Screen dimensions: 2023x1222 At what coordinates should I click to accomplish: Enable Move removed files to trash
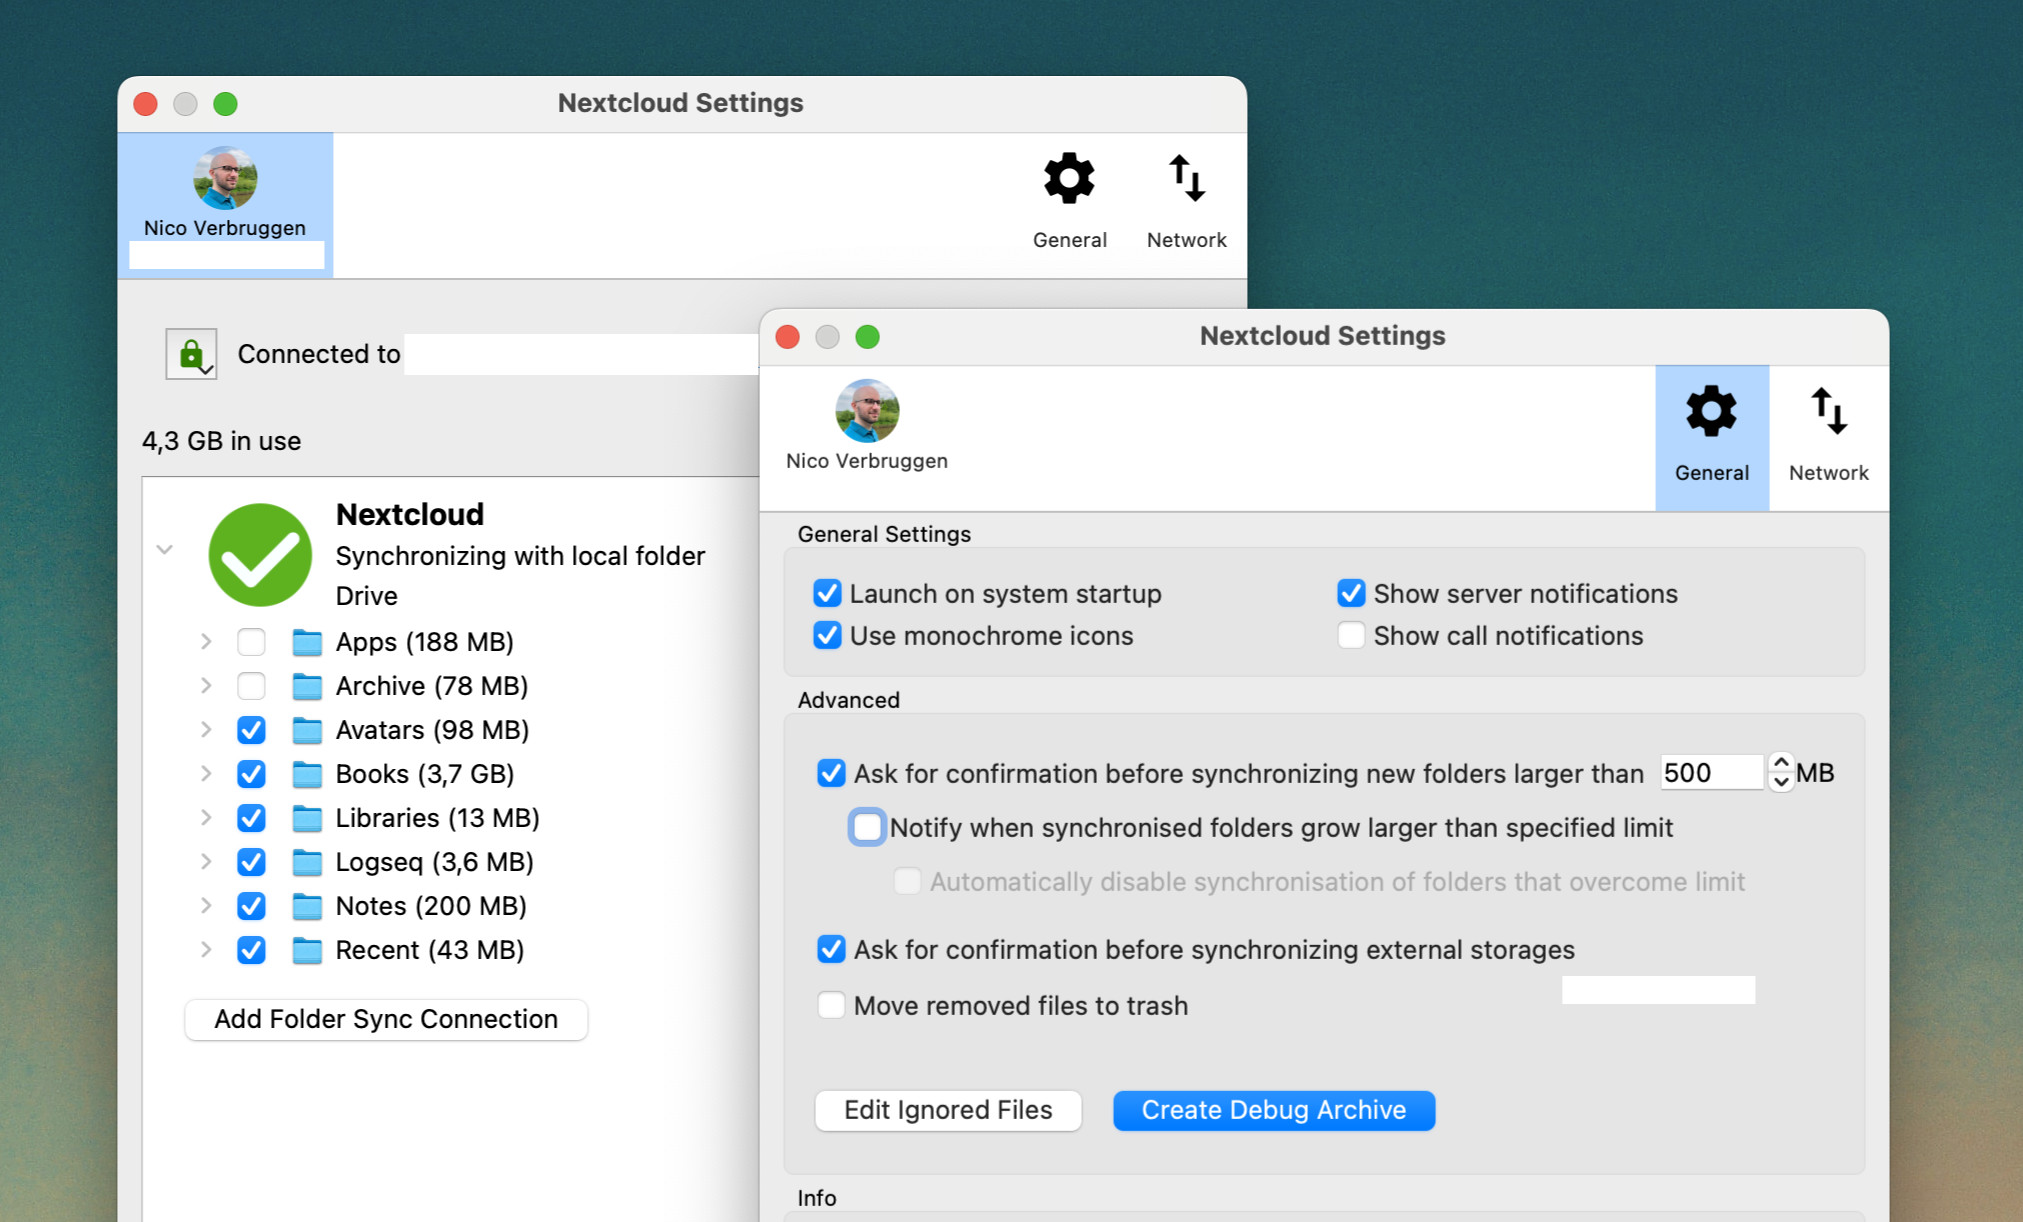831,1005
